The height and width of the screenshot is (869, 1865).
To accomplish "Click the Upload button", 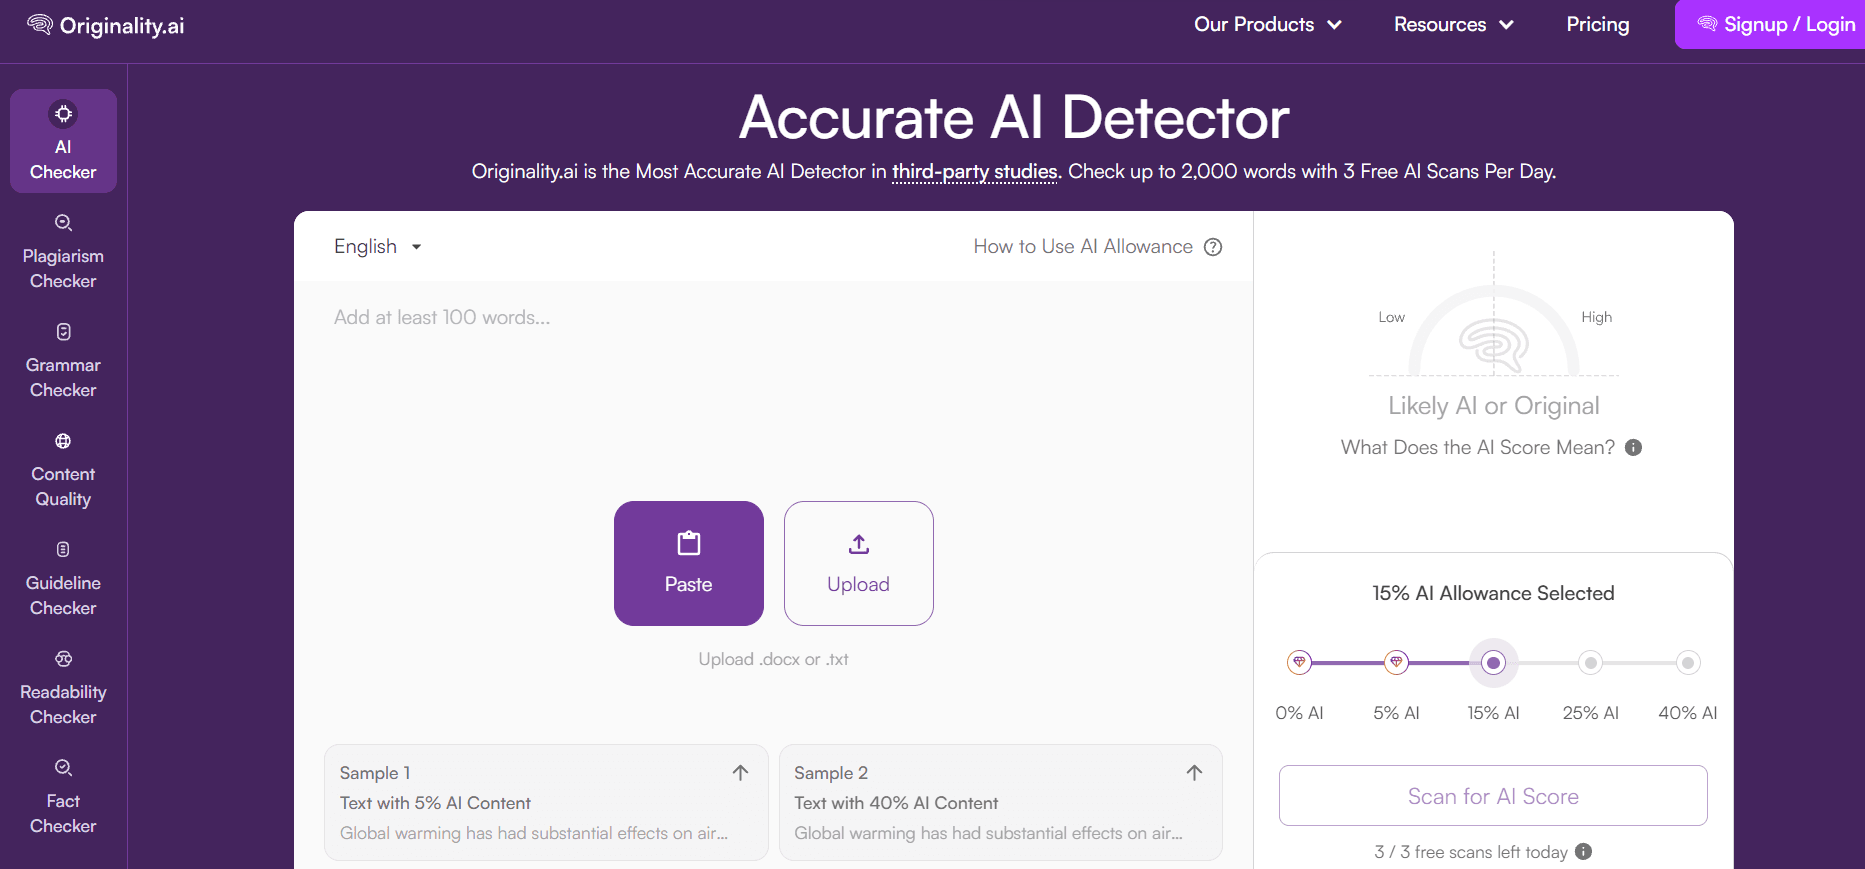I will (859, 564).
